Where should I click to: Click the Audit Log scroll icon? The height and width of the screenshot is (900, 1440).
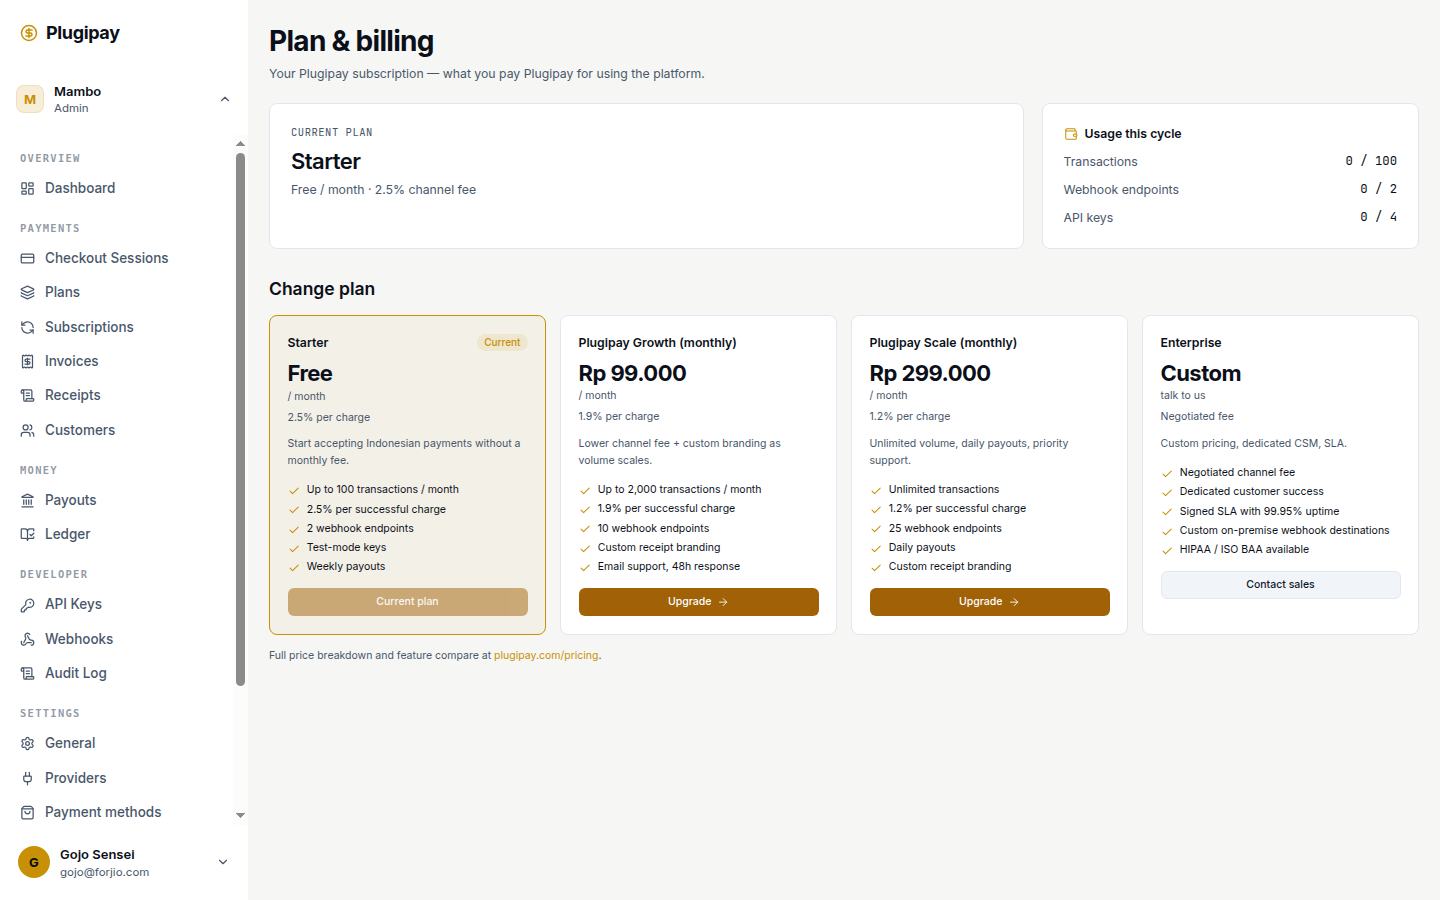pos(27,673)
